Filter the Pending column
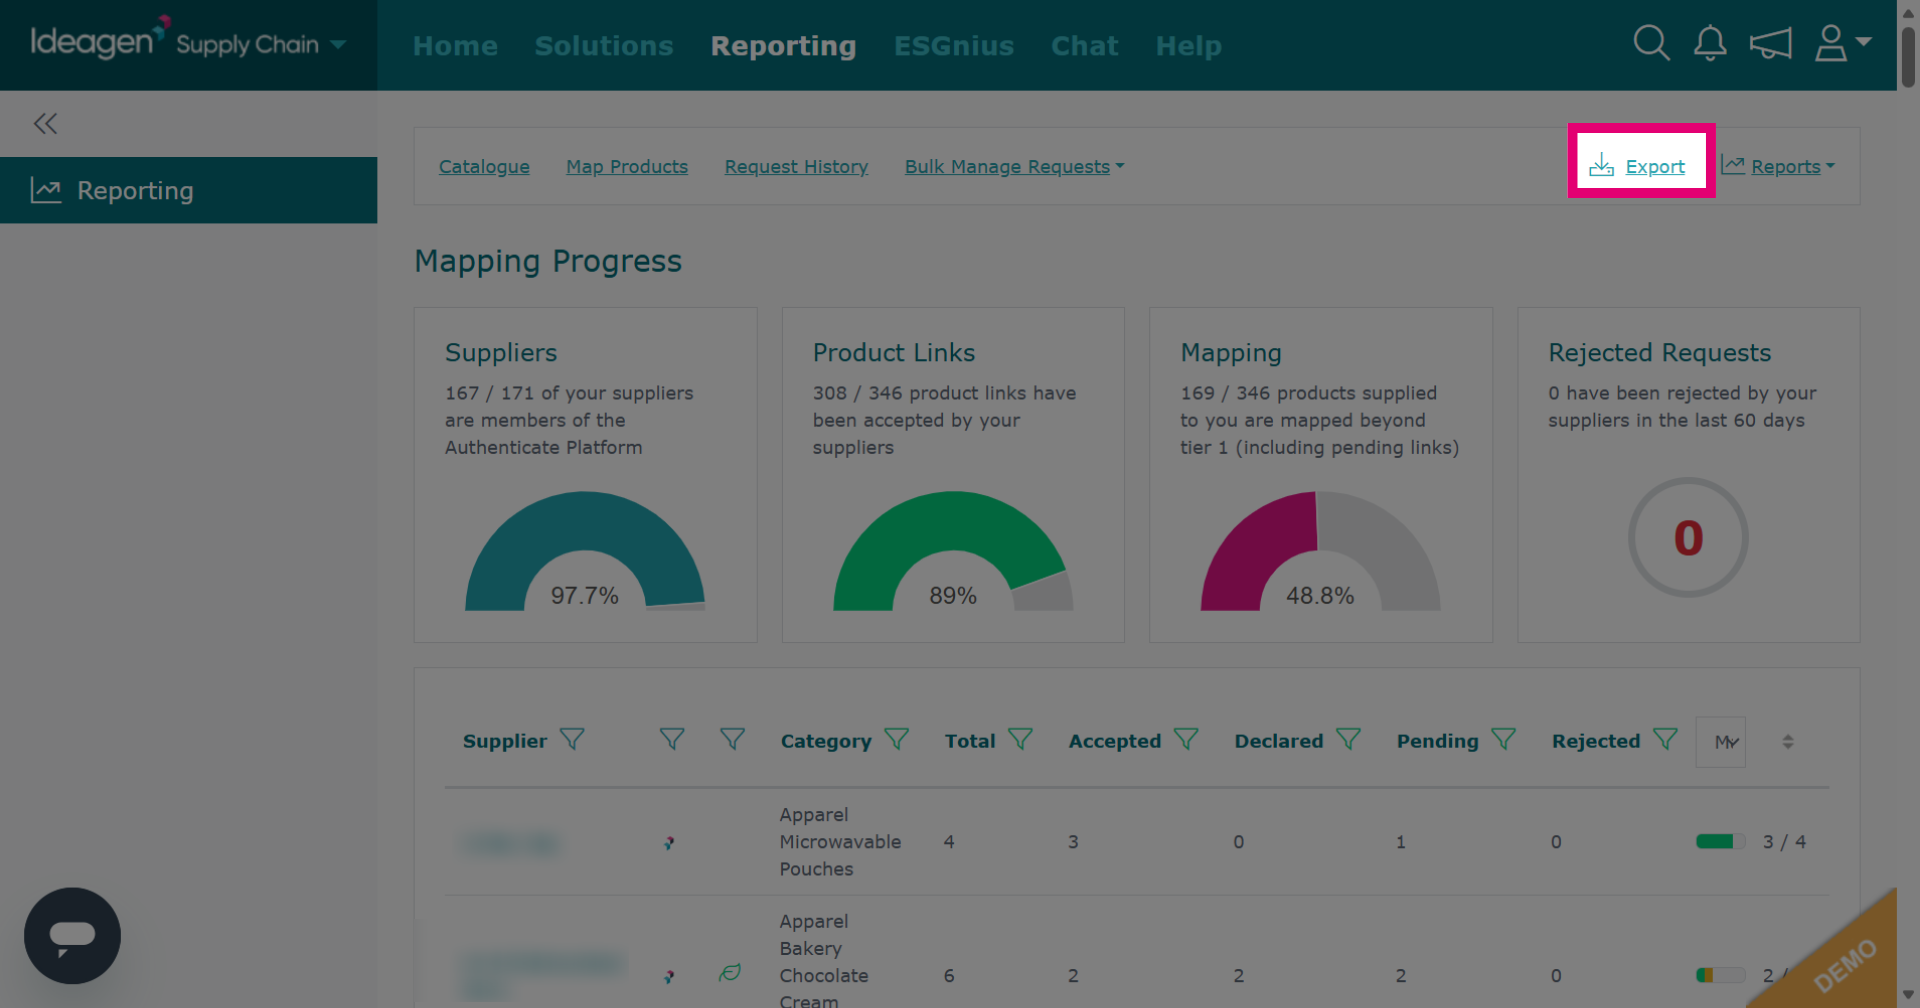This screenshot has width=1920, height=1008. (1504, 740)
